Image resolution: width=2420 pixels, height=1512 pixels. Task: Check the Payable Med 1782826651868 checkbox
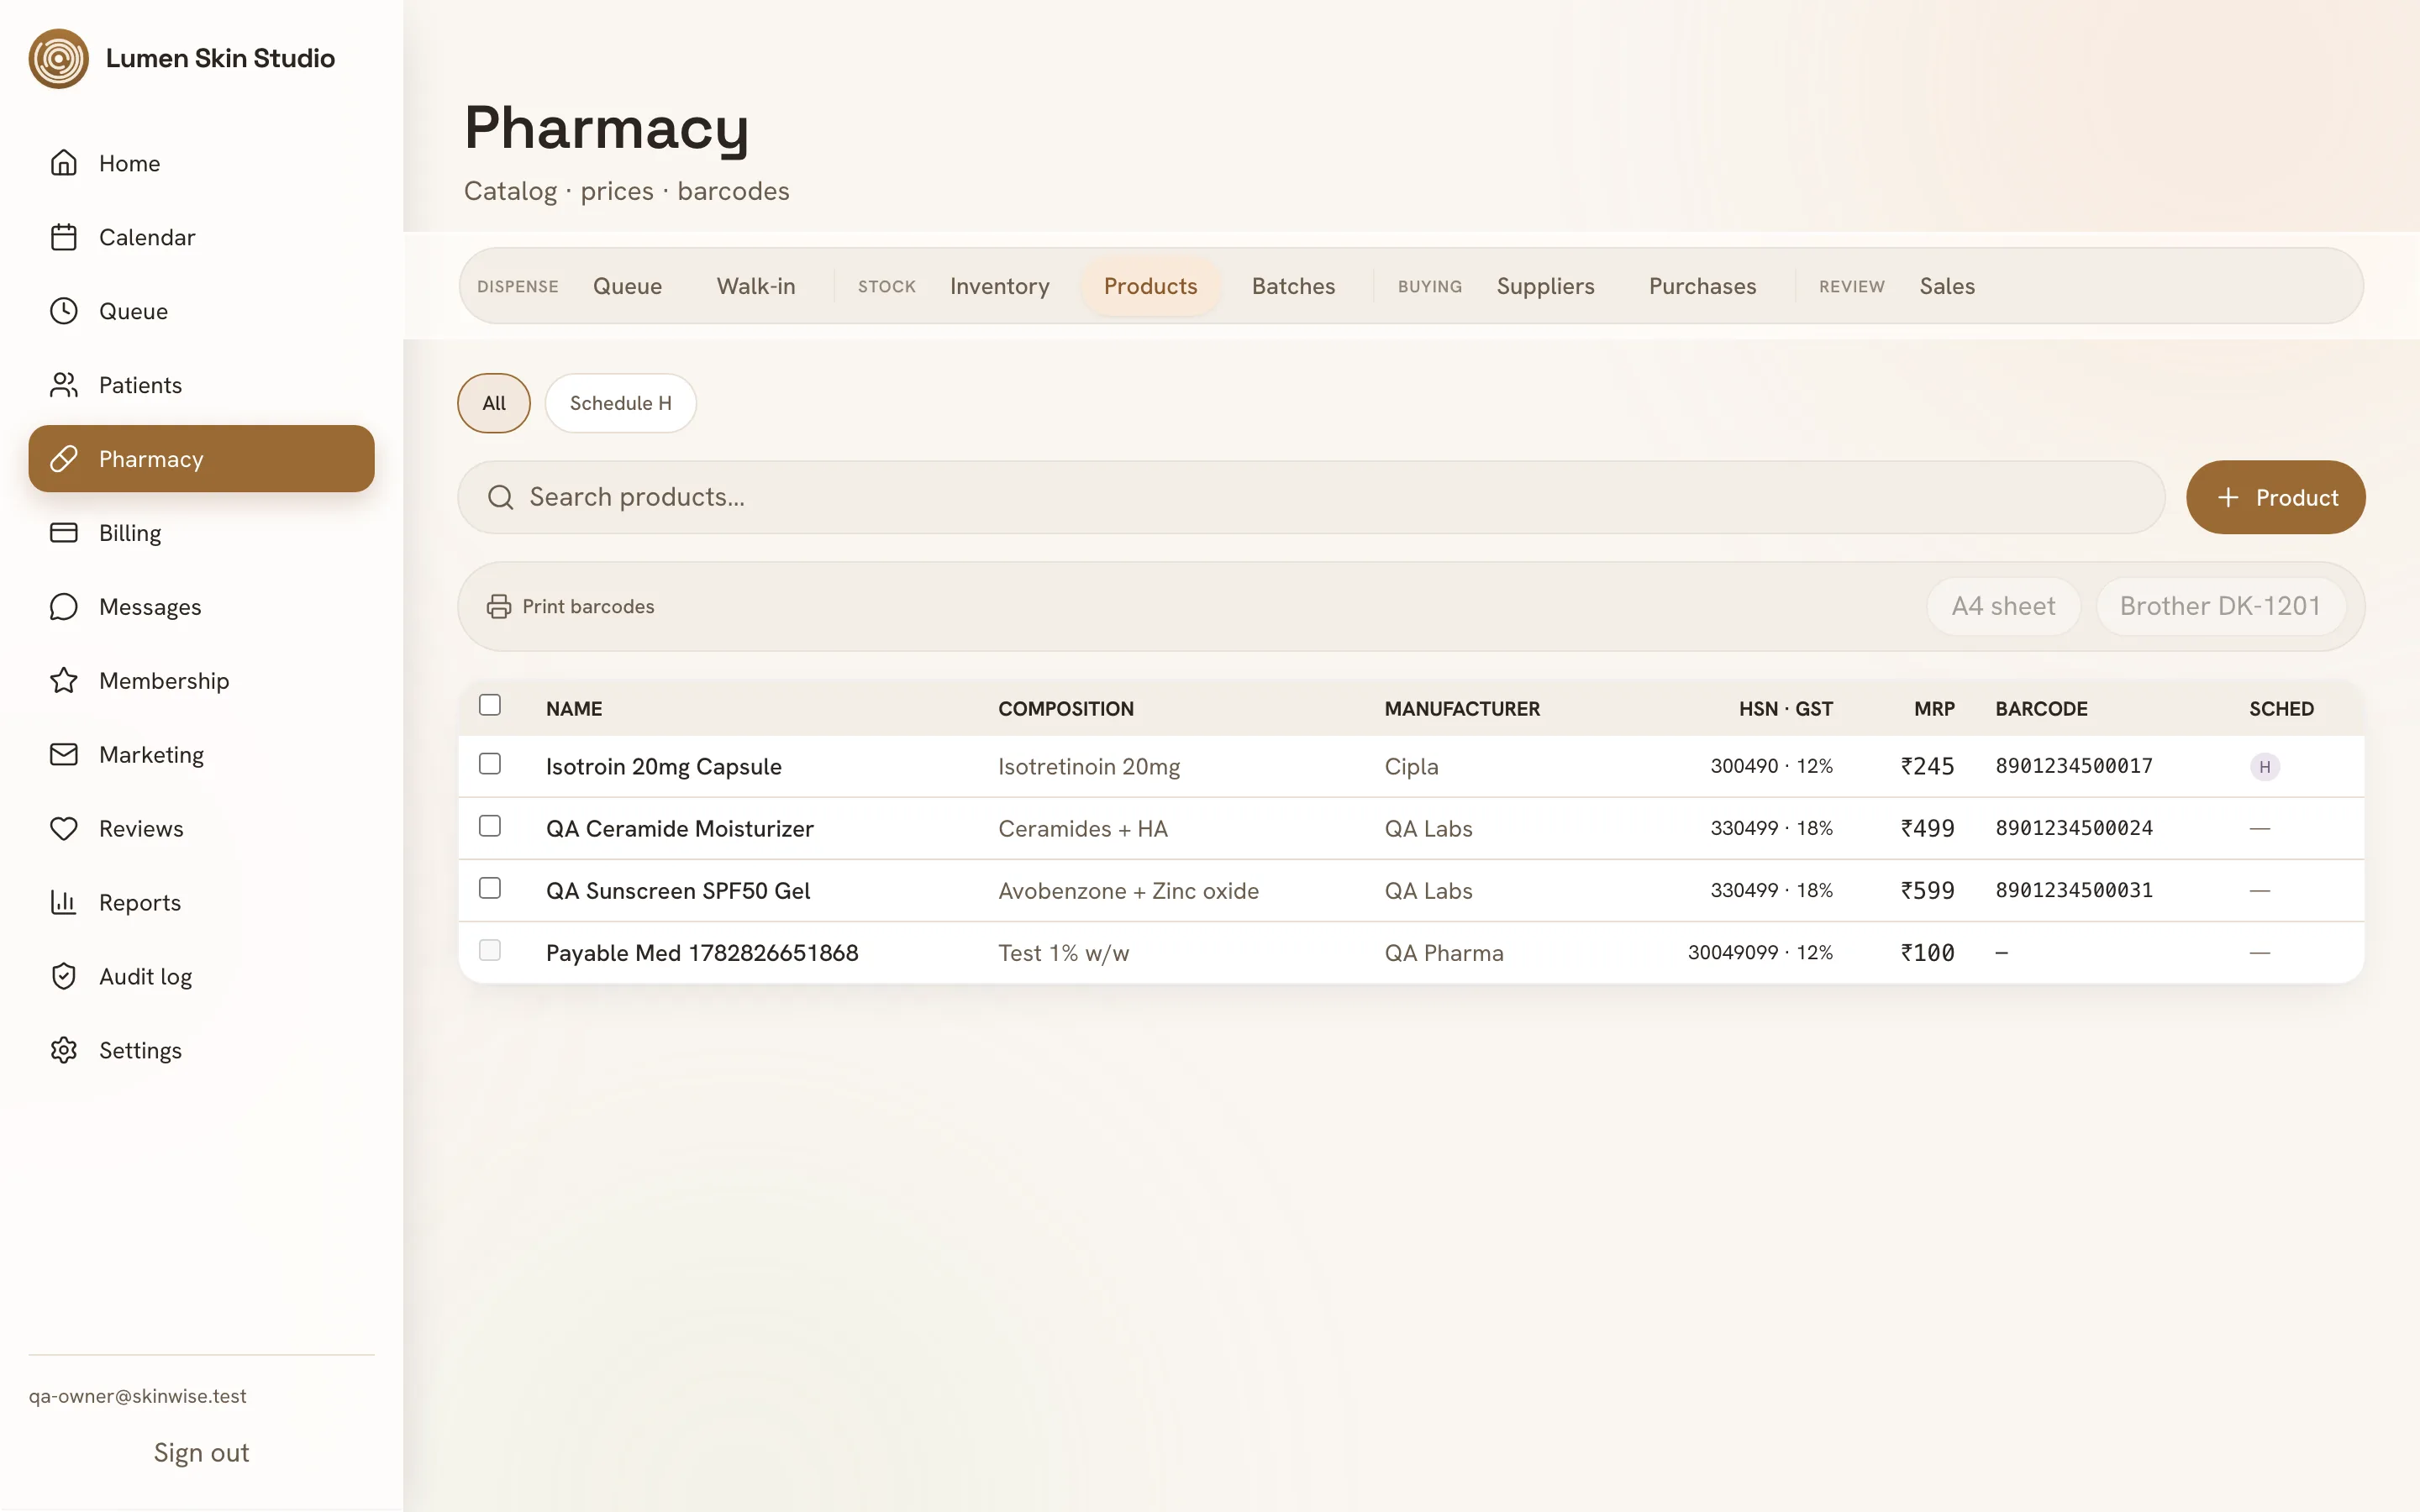pyautogui.click(x=490, y=950)
